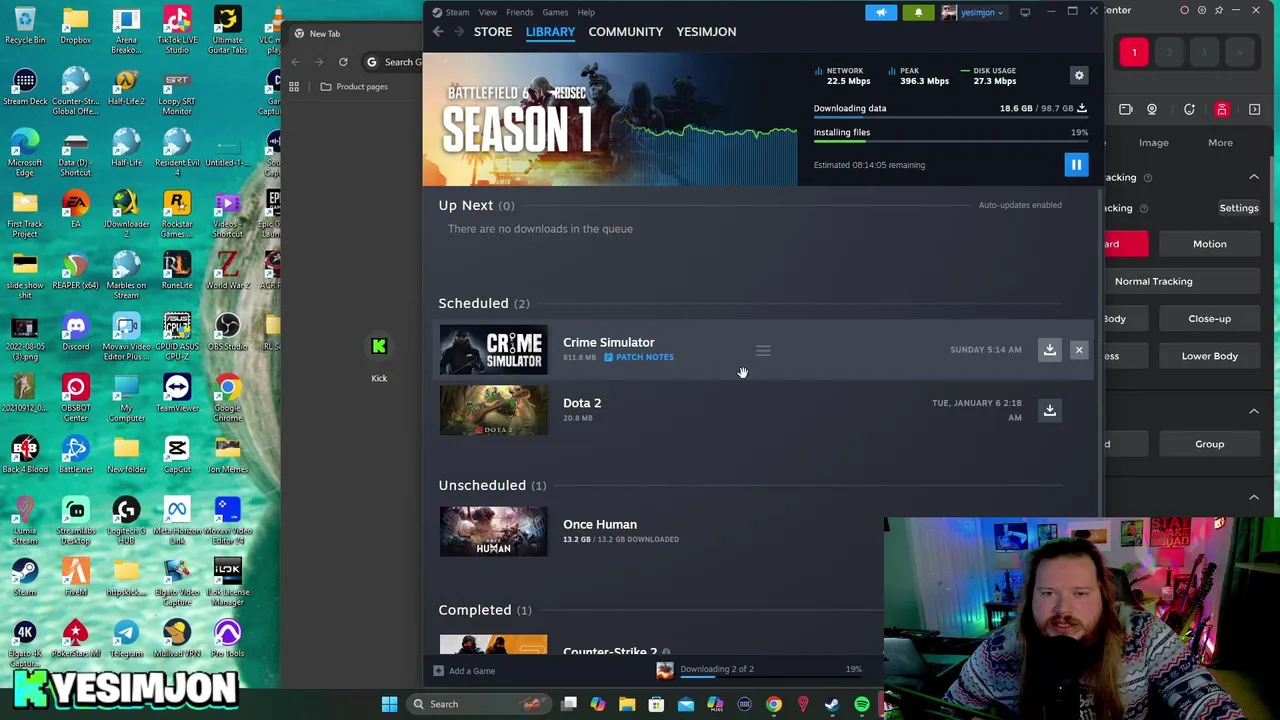The width and height of the screenshot is (1280, 720).
Task: Open the Windows Start menu
Action: pos(389,704)
